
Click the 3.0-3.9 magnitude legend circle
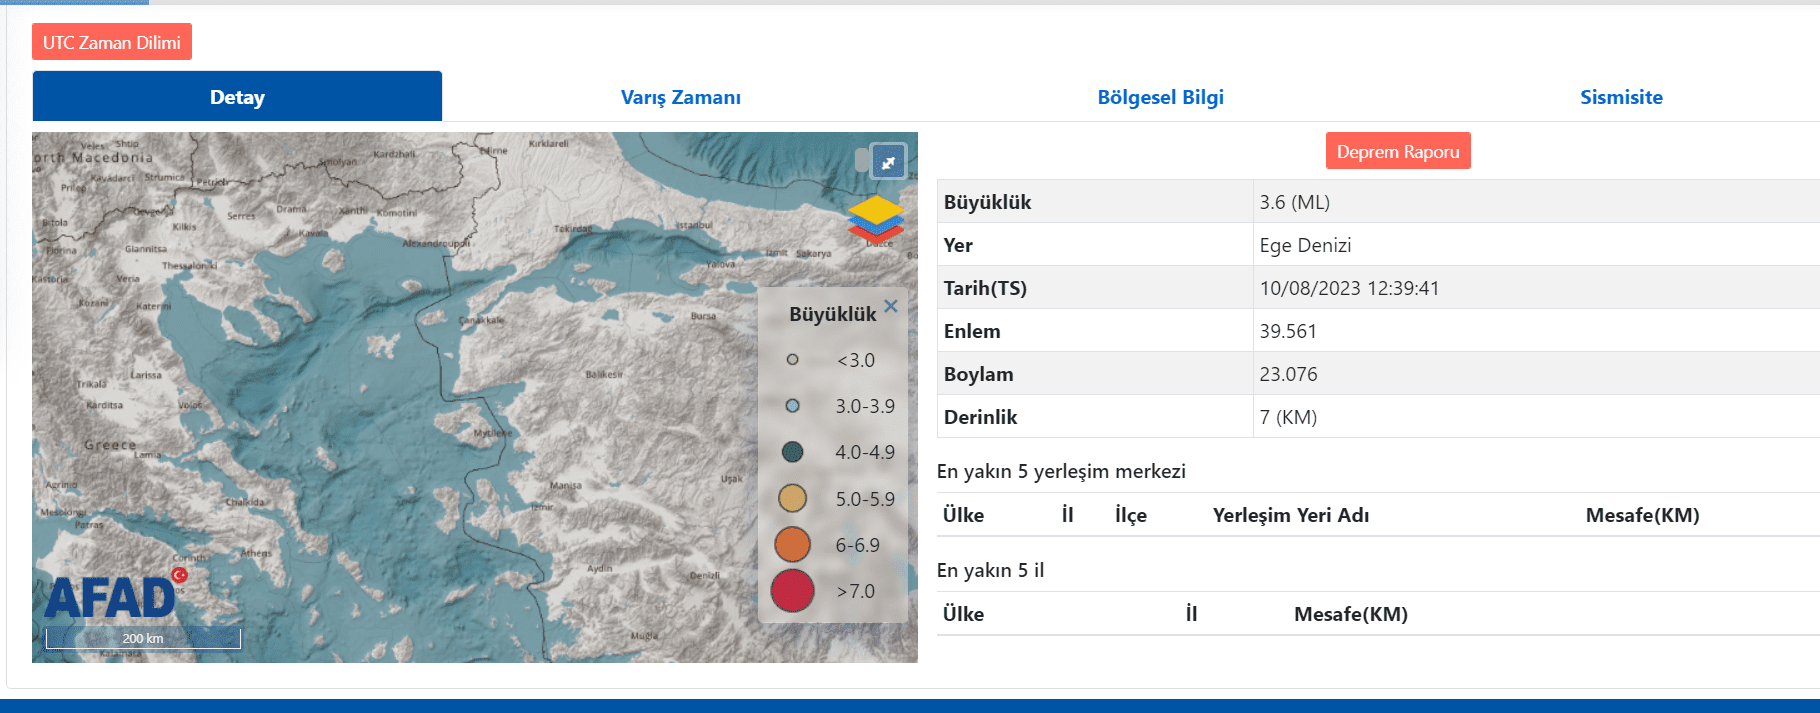point(792,406)
